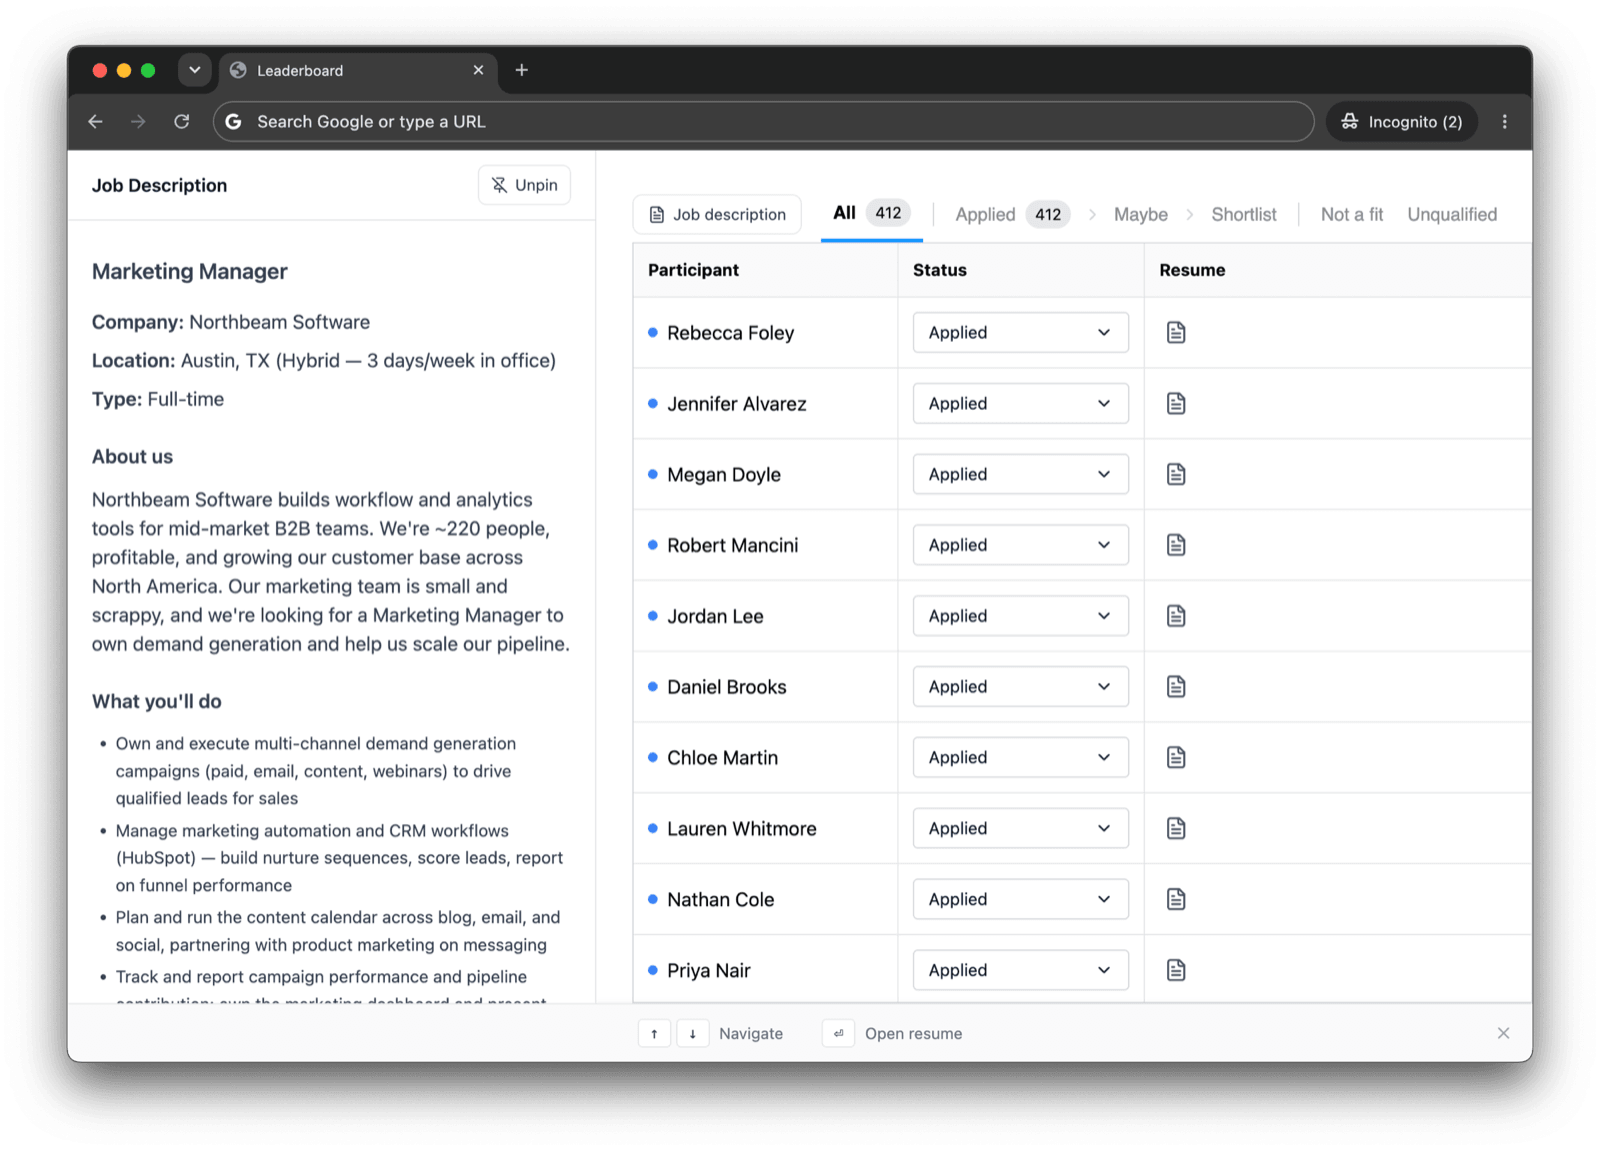
Task: Select participant Daniel Brooks
Action: (726, 687)
